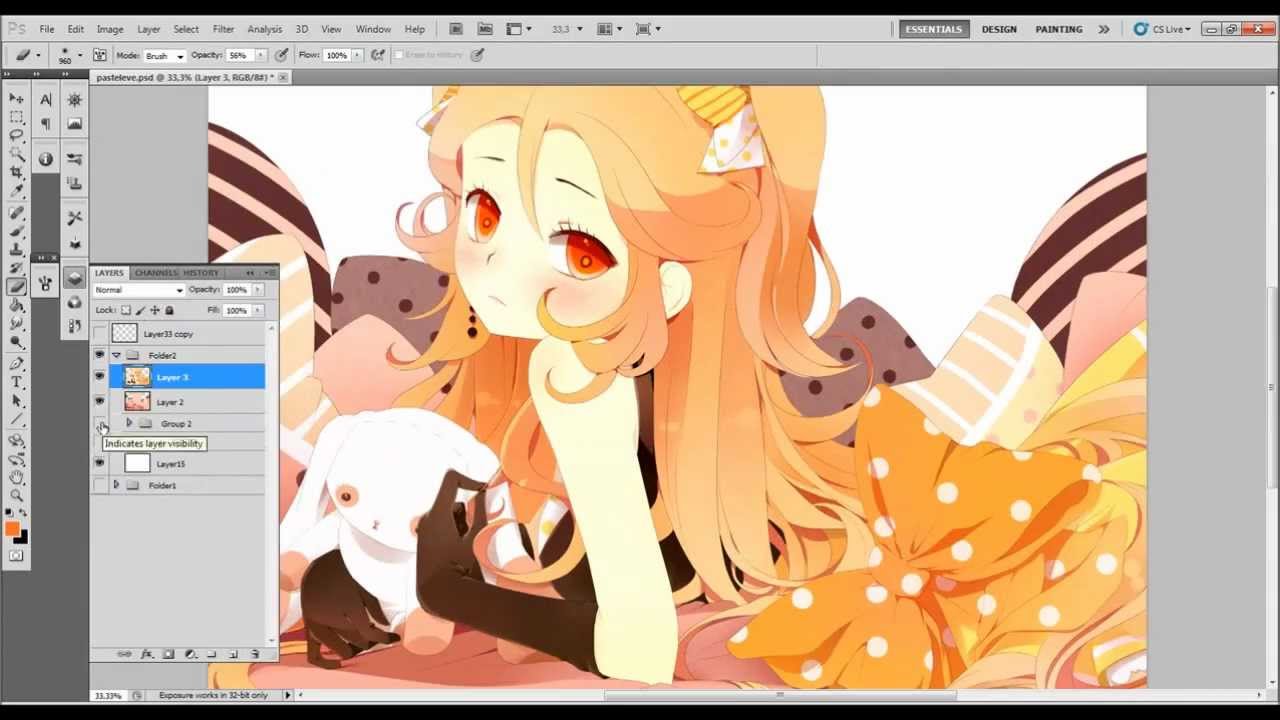1280x720 pixels.
Task: Open the layer blend mode dropdown
Action: [x=139, y=290]
